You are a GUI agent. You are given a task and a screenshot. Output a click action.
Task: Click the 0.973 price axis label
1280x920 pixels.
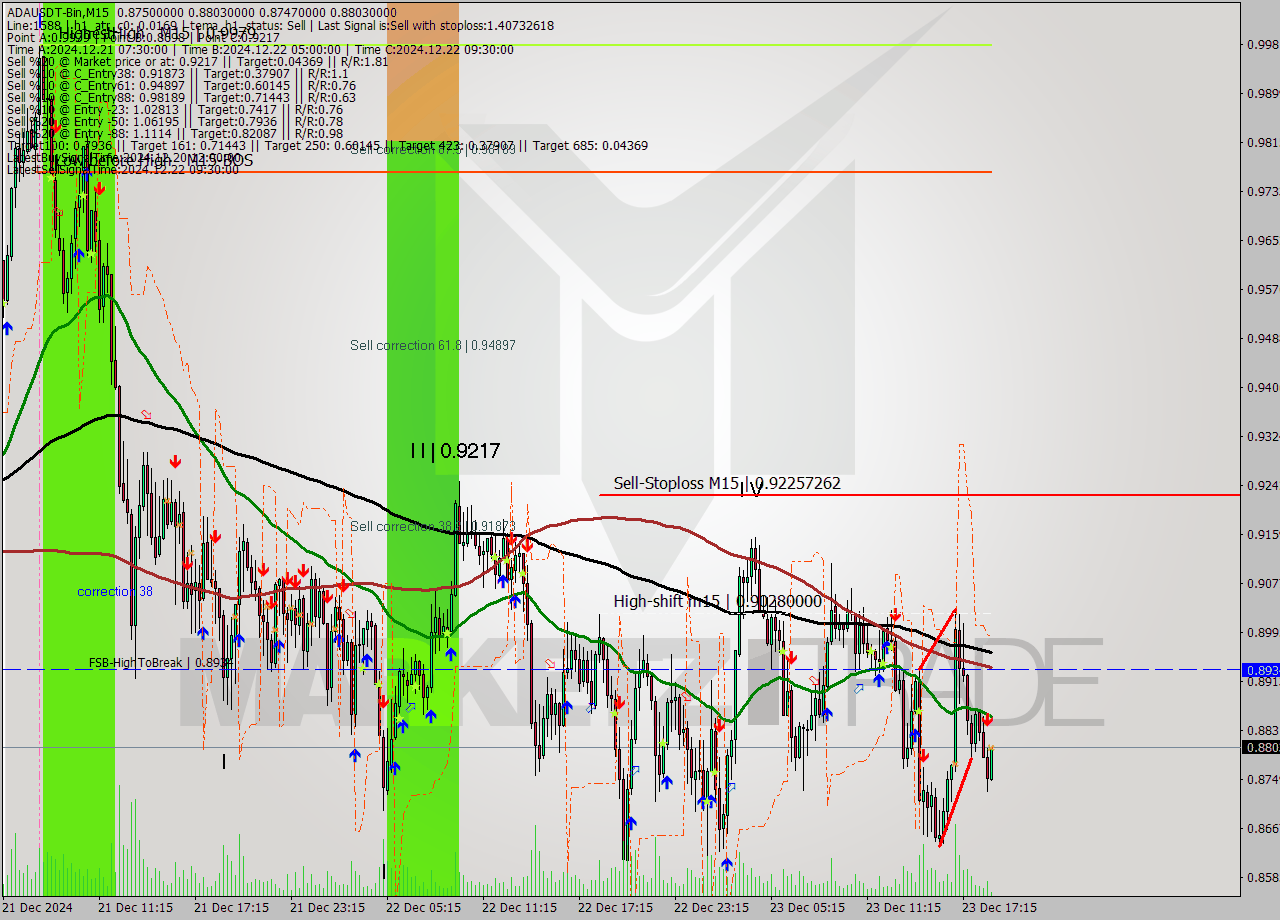pos(1262,191)
